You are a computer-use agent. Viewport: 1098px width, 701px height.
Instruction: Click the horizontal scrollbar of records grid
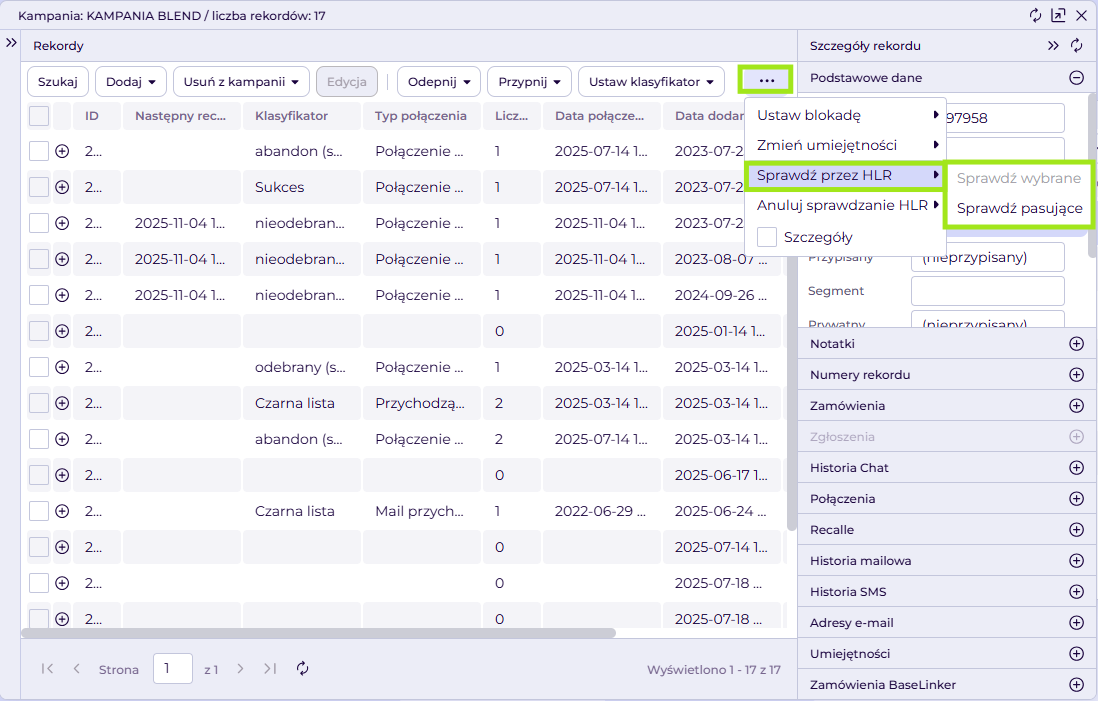[319, 633]
